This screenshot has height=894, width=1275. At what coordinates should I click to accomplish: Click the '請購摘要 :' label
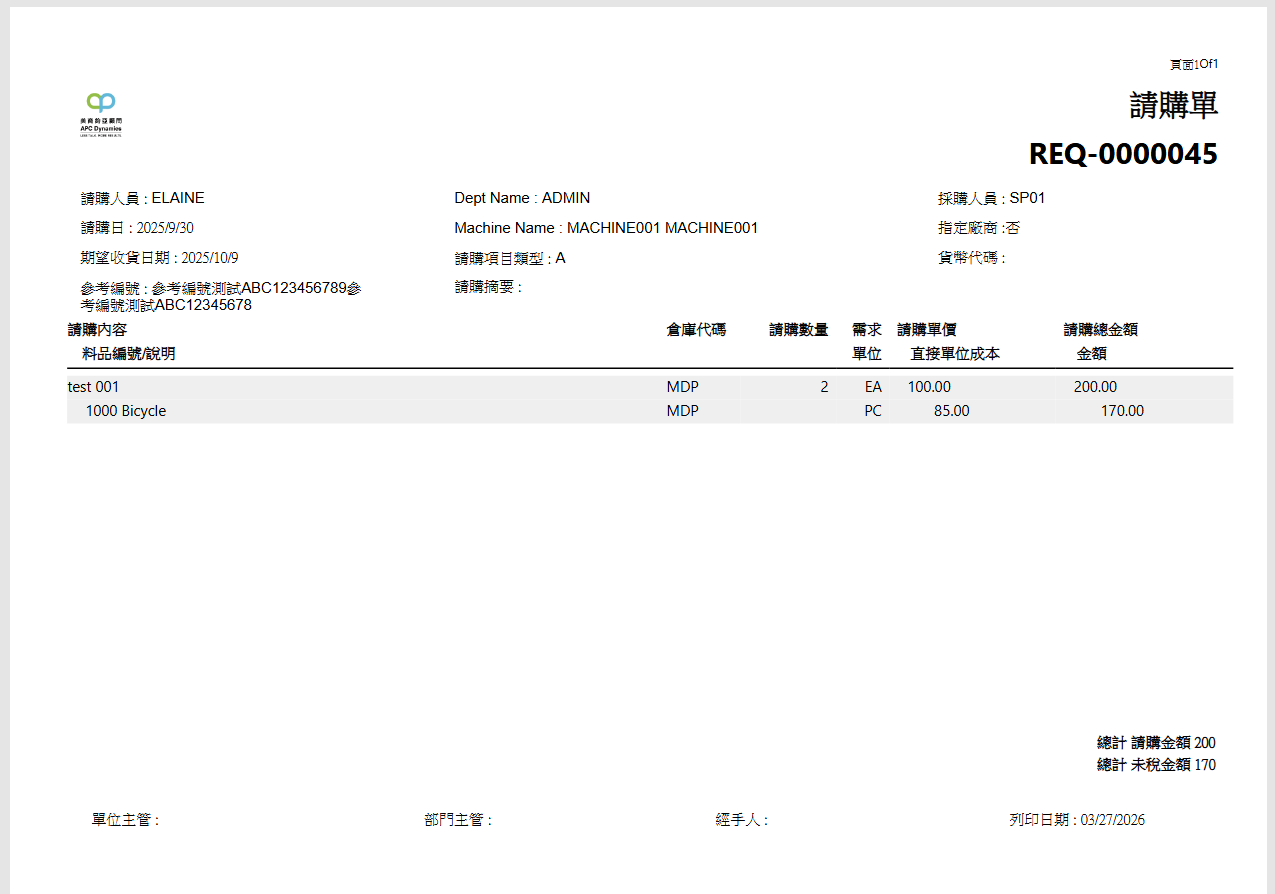coord(488,287)
